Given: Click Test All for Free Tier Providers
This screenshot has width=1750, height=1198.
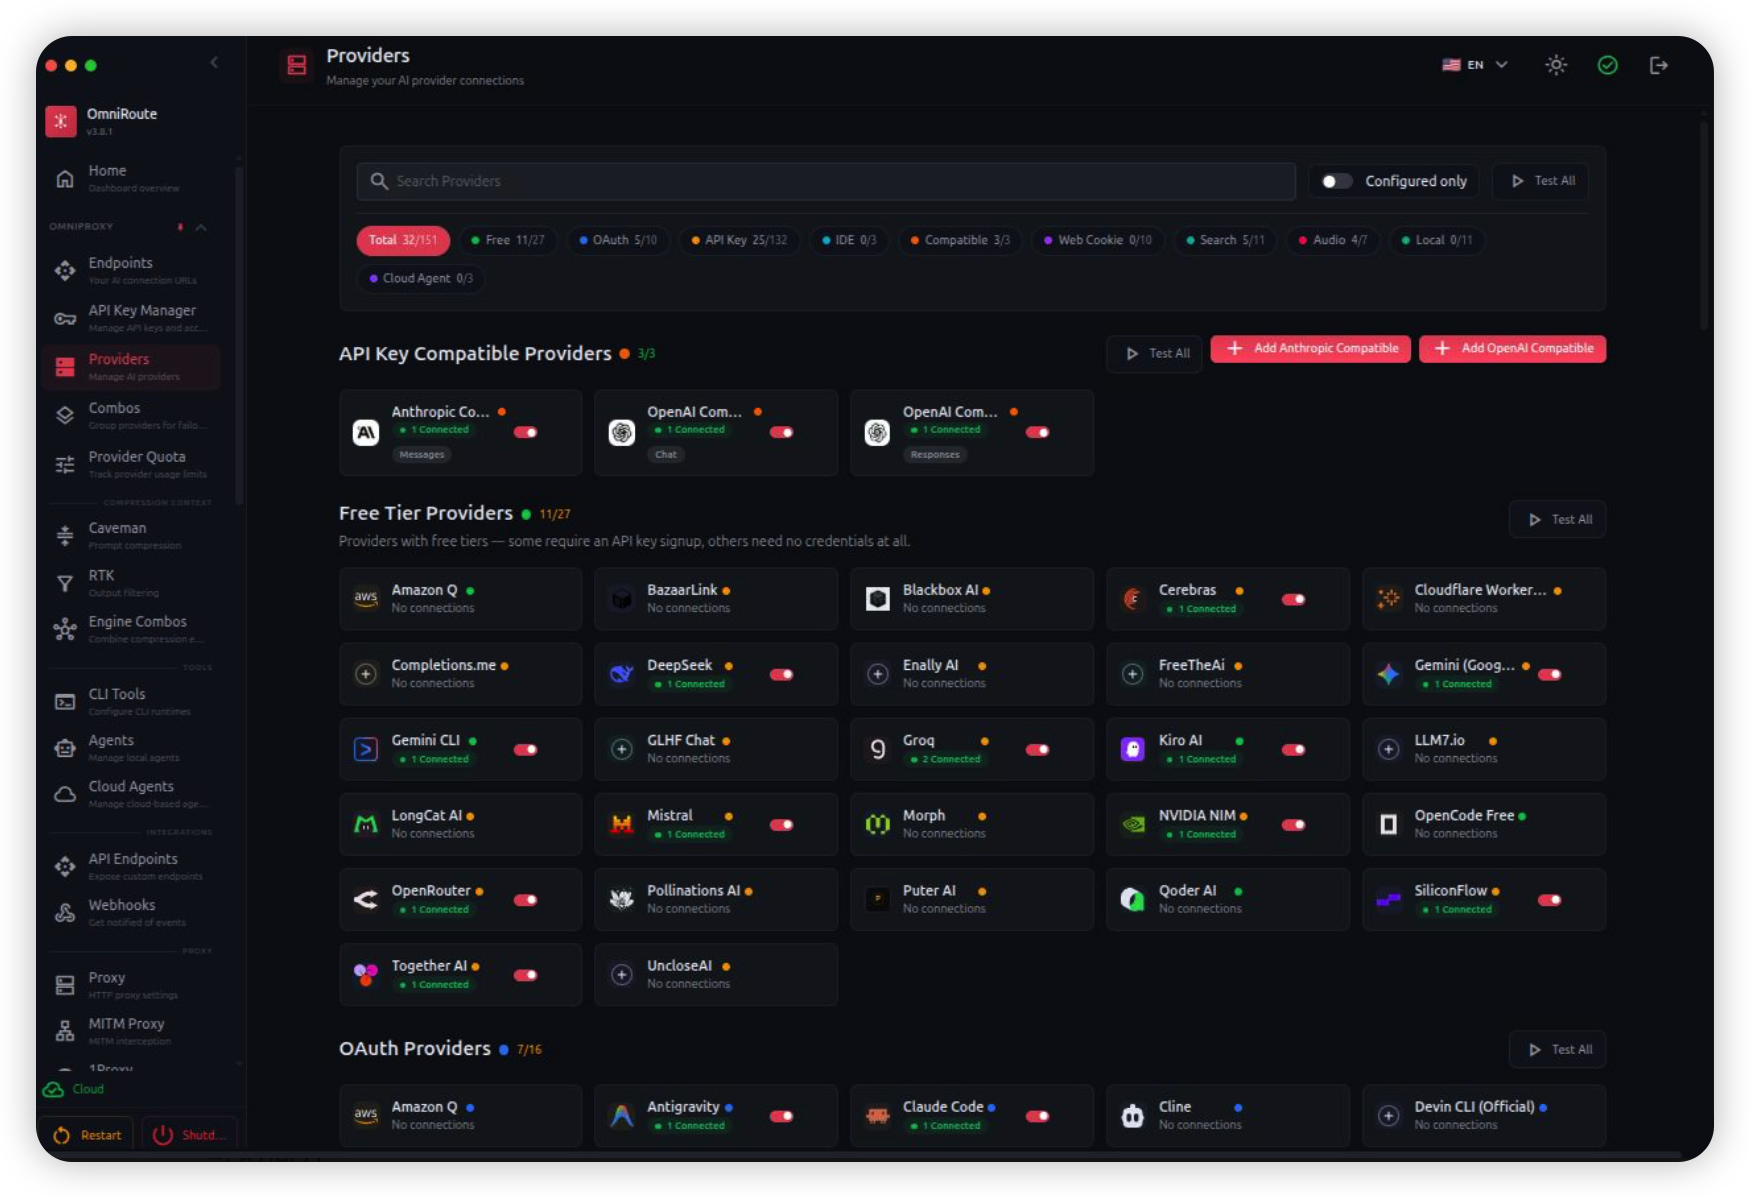Looking at the screenshot, I should coord(1558,520).
